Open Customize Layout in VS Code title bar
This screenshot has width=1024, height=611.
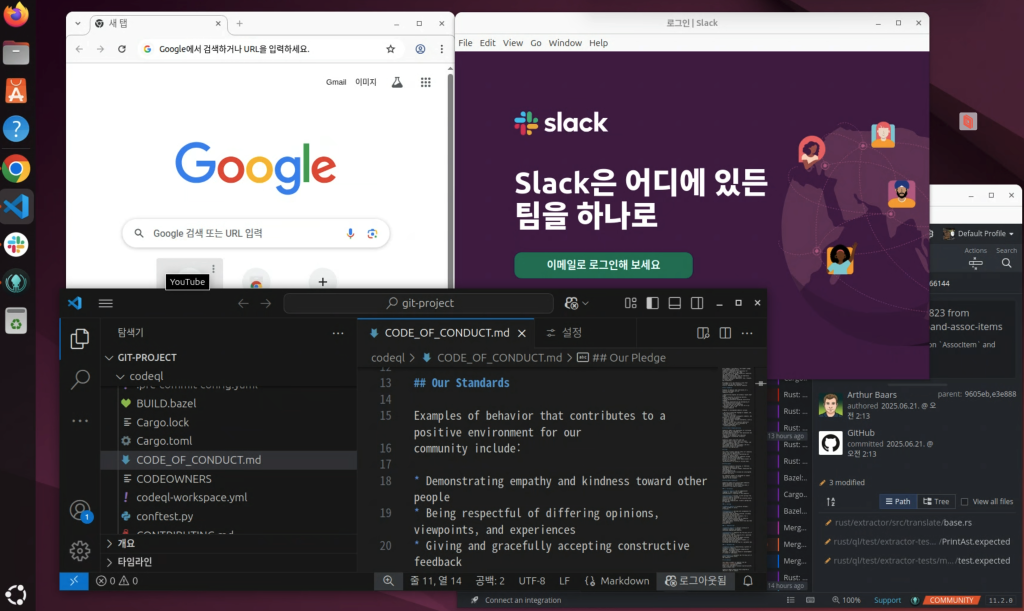[630, 303]
